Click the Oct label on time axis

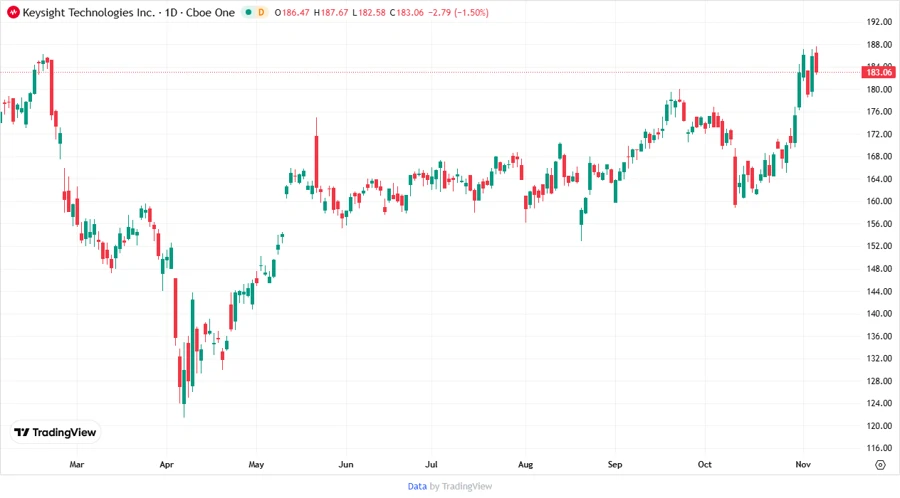[x=704, y=464]
